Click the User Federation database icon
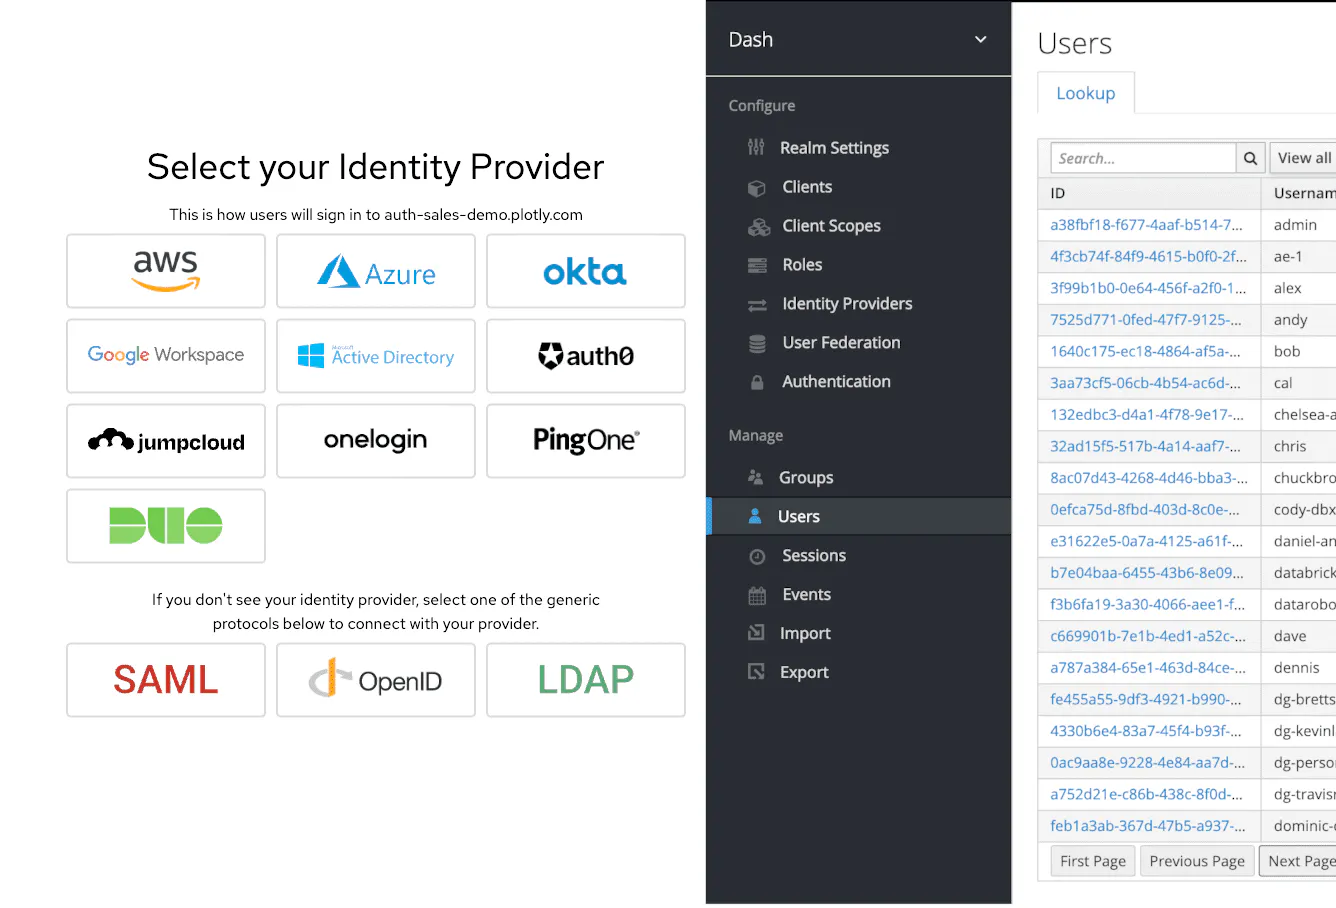This screenshot has width=1336, height=908. tap(757, 344)
